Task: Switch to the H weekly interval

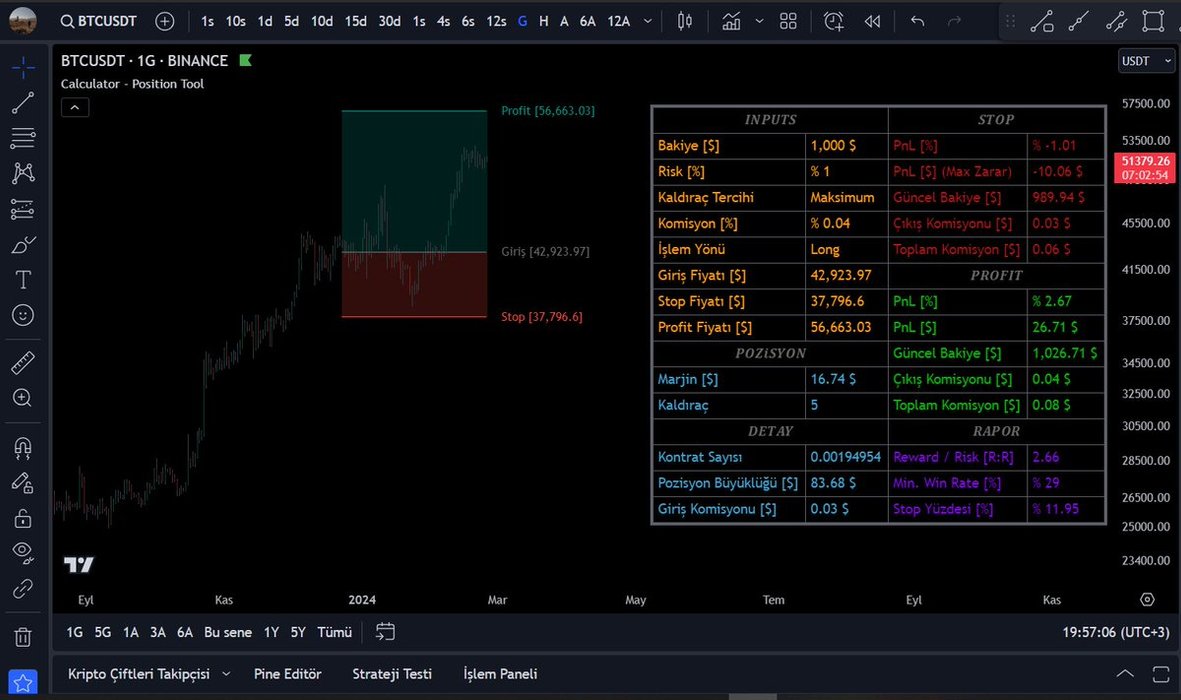Action: (x=544, y=21)
